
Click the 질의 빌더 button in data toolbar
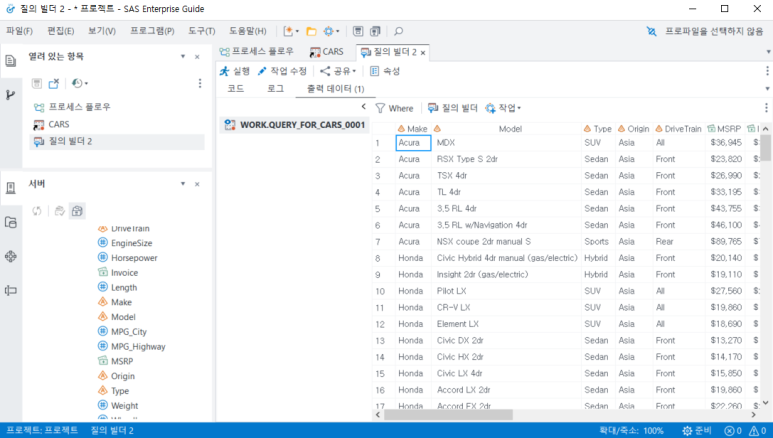[453, 108]
